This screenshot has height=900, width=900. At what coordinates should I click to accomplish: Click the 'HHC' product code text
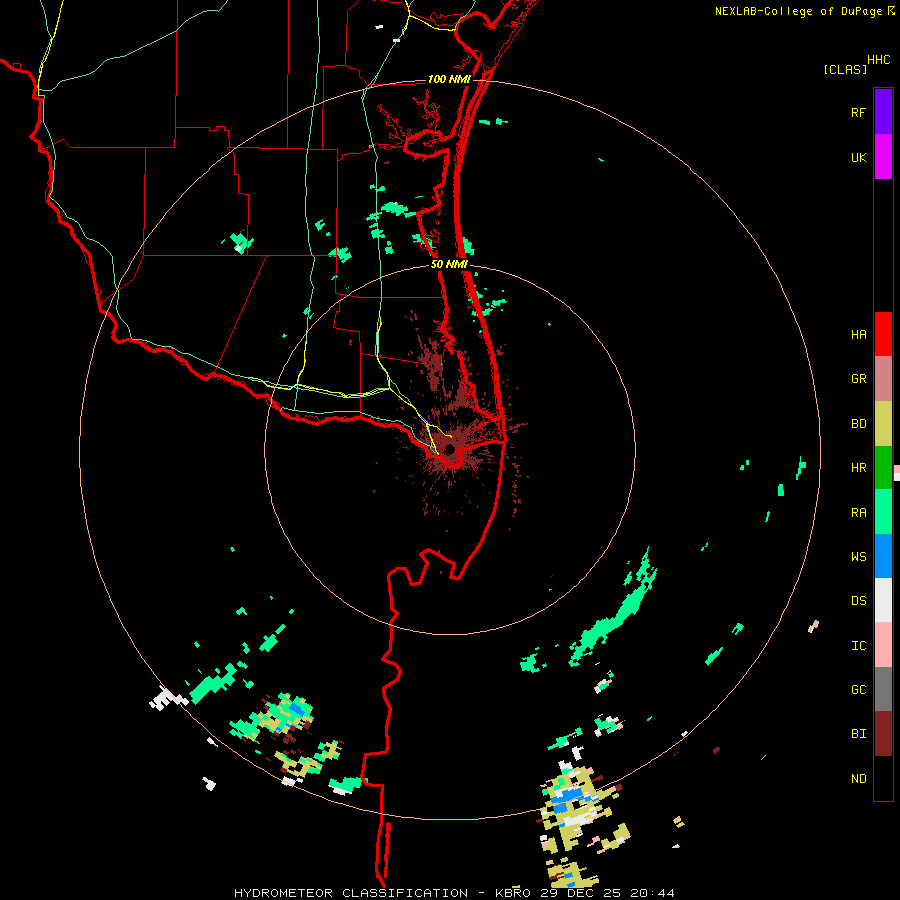pyautogui.click(x=878, y=60)
